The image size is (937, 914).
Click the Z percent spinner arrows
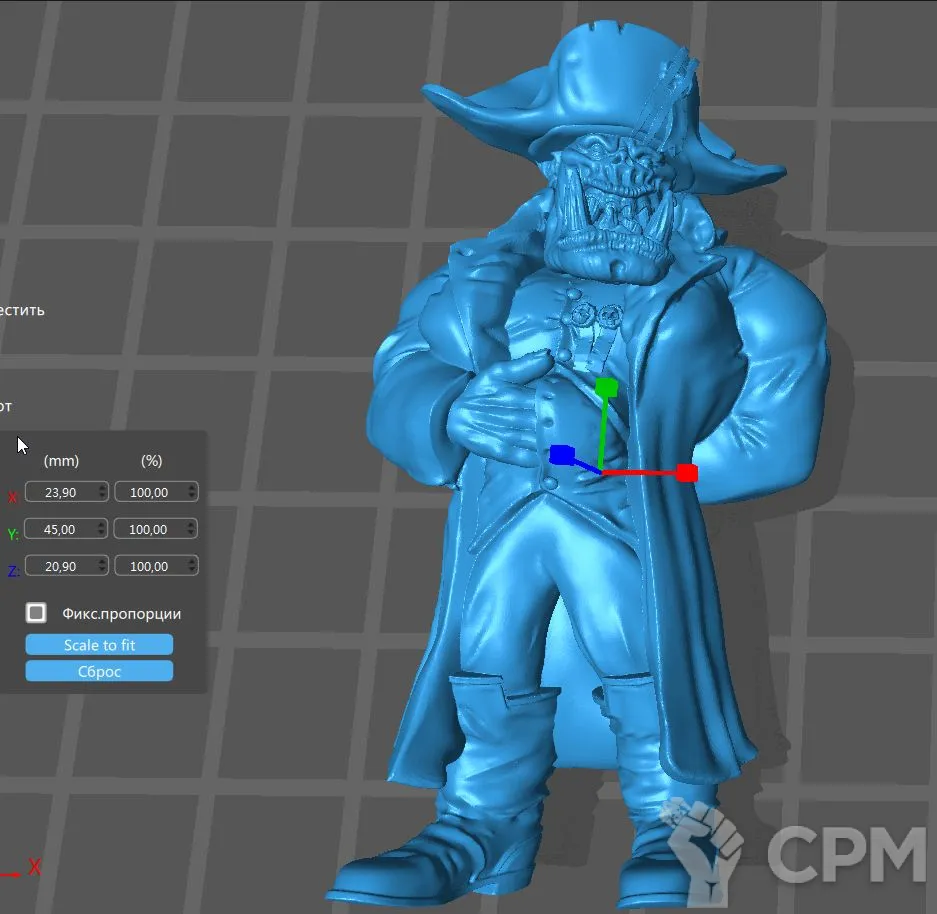(x=191, y=566)
